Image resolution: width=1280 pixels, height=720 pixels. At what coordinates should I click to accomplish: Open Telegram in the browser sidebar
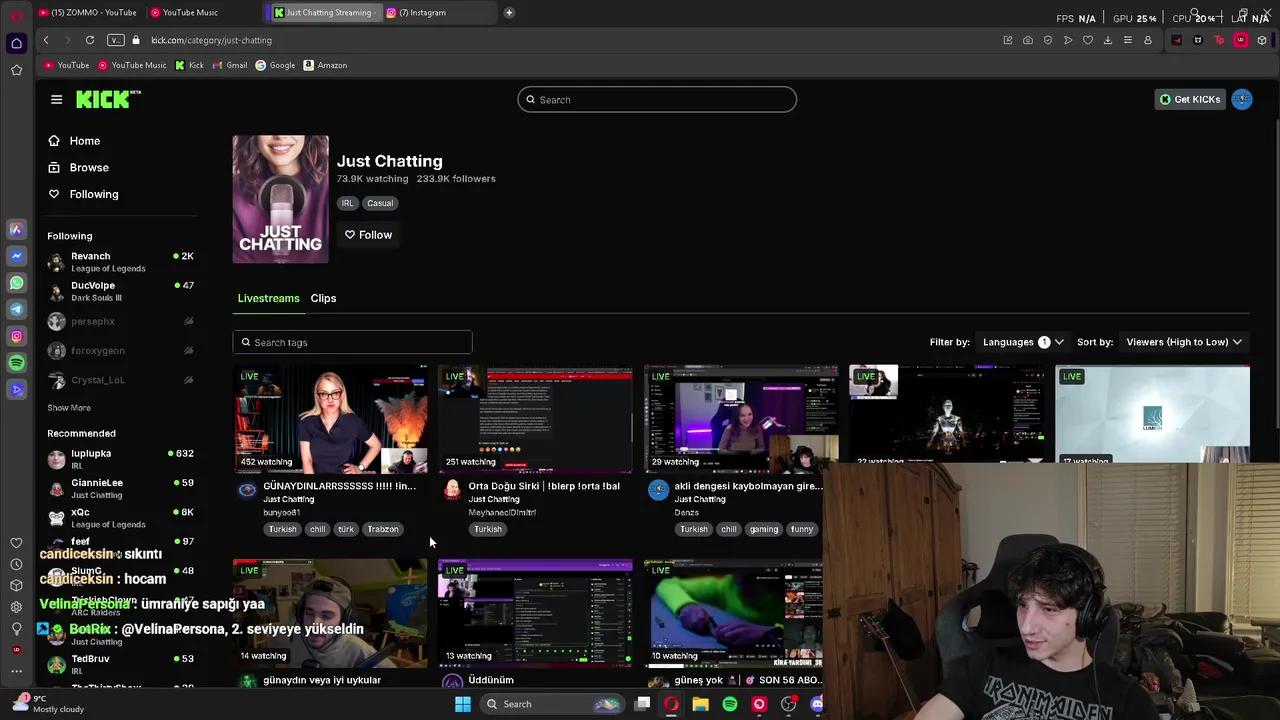tap(16, 310)
